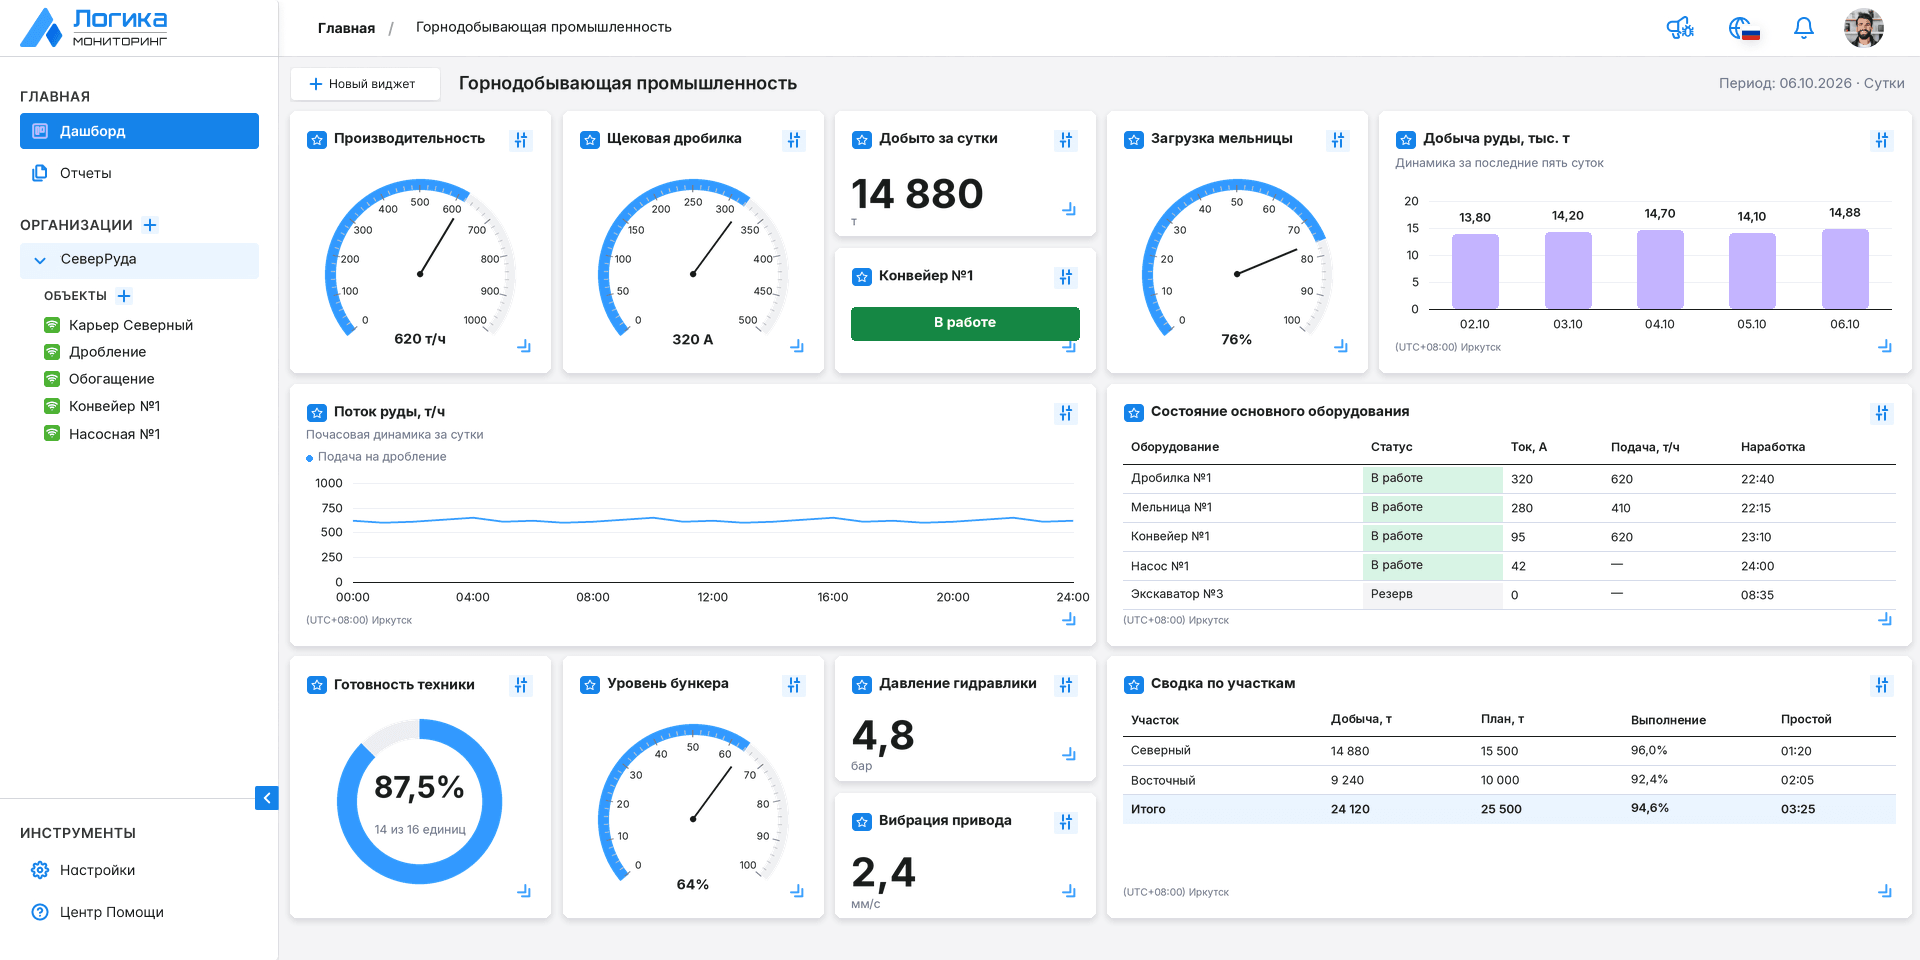Open settings icon on Загрузка мельницы
This screenshot has height=960, width=1920.
1338,140
